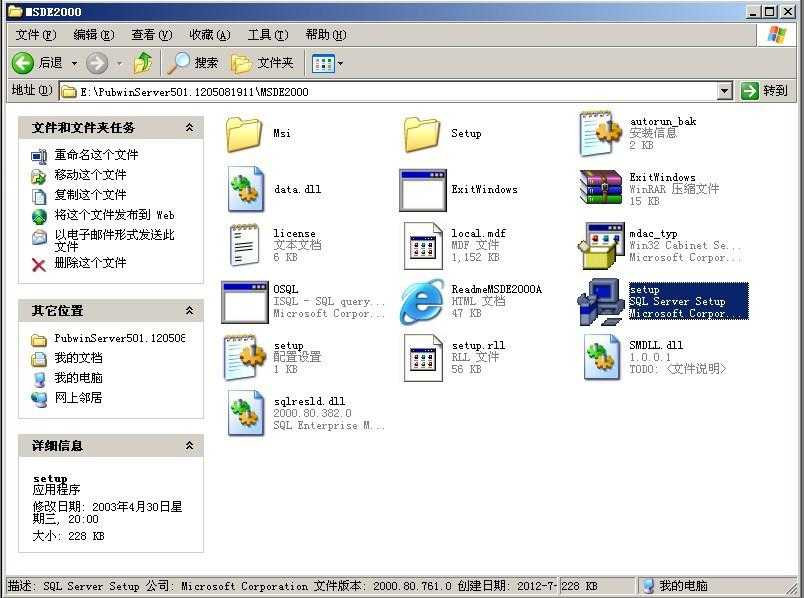Select the setup.rll file icon
This screenshot has width=804, height=598.
(423, 358)
